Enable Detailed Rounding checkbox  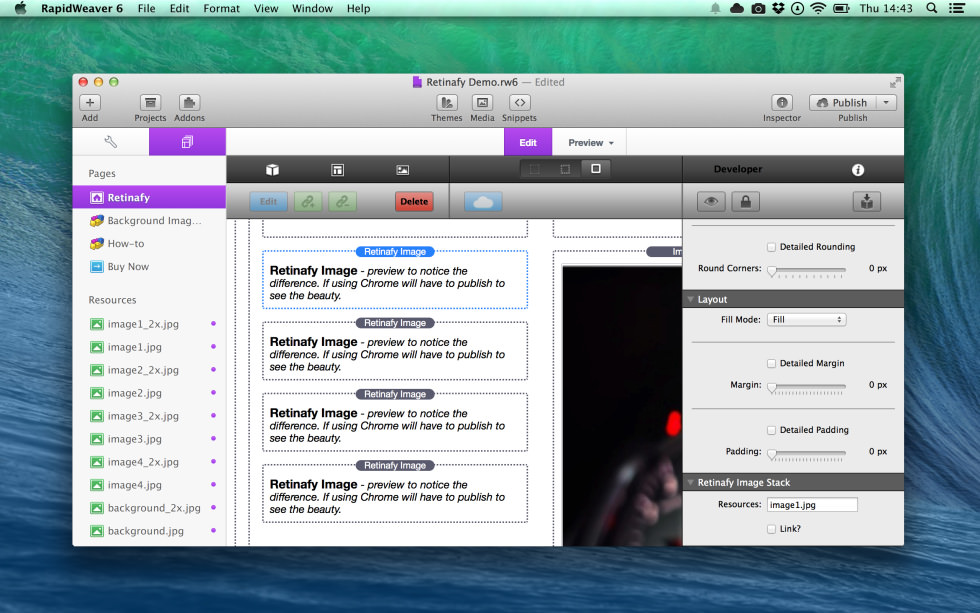coord(771,247)
